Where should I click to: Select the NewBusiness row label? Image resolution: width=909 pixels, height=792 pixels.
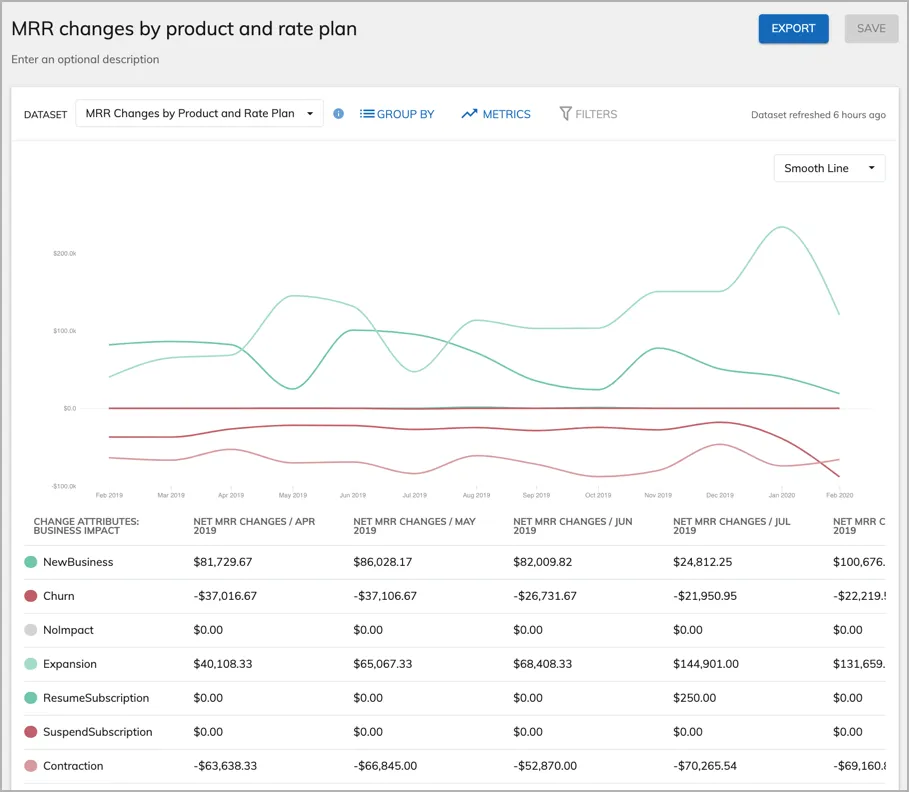78,562
